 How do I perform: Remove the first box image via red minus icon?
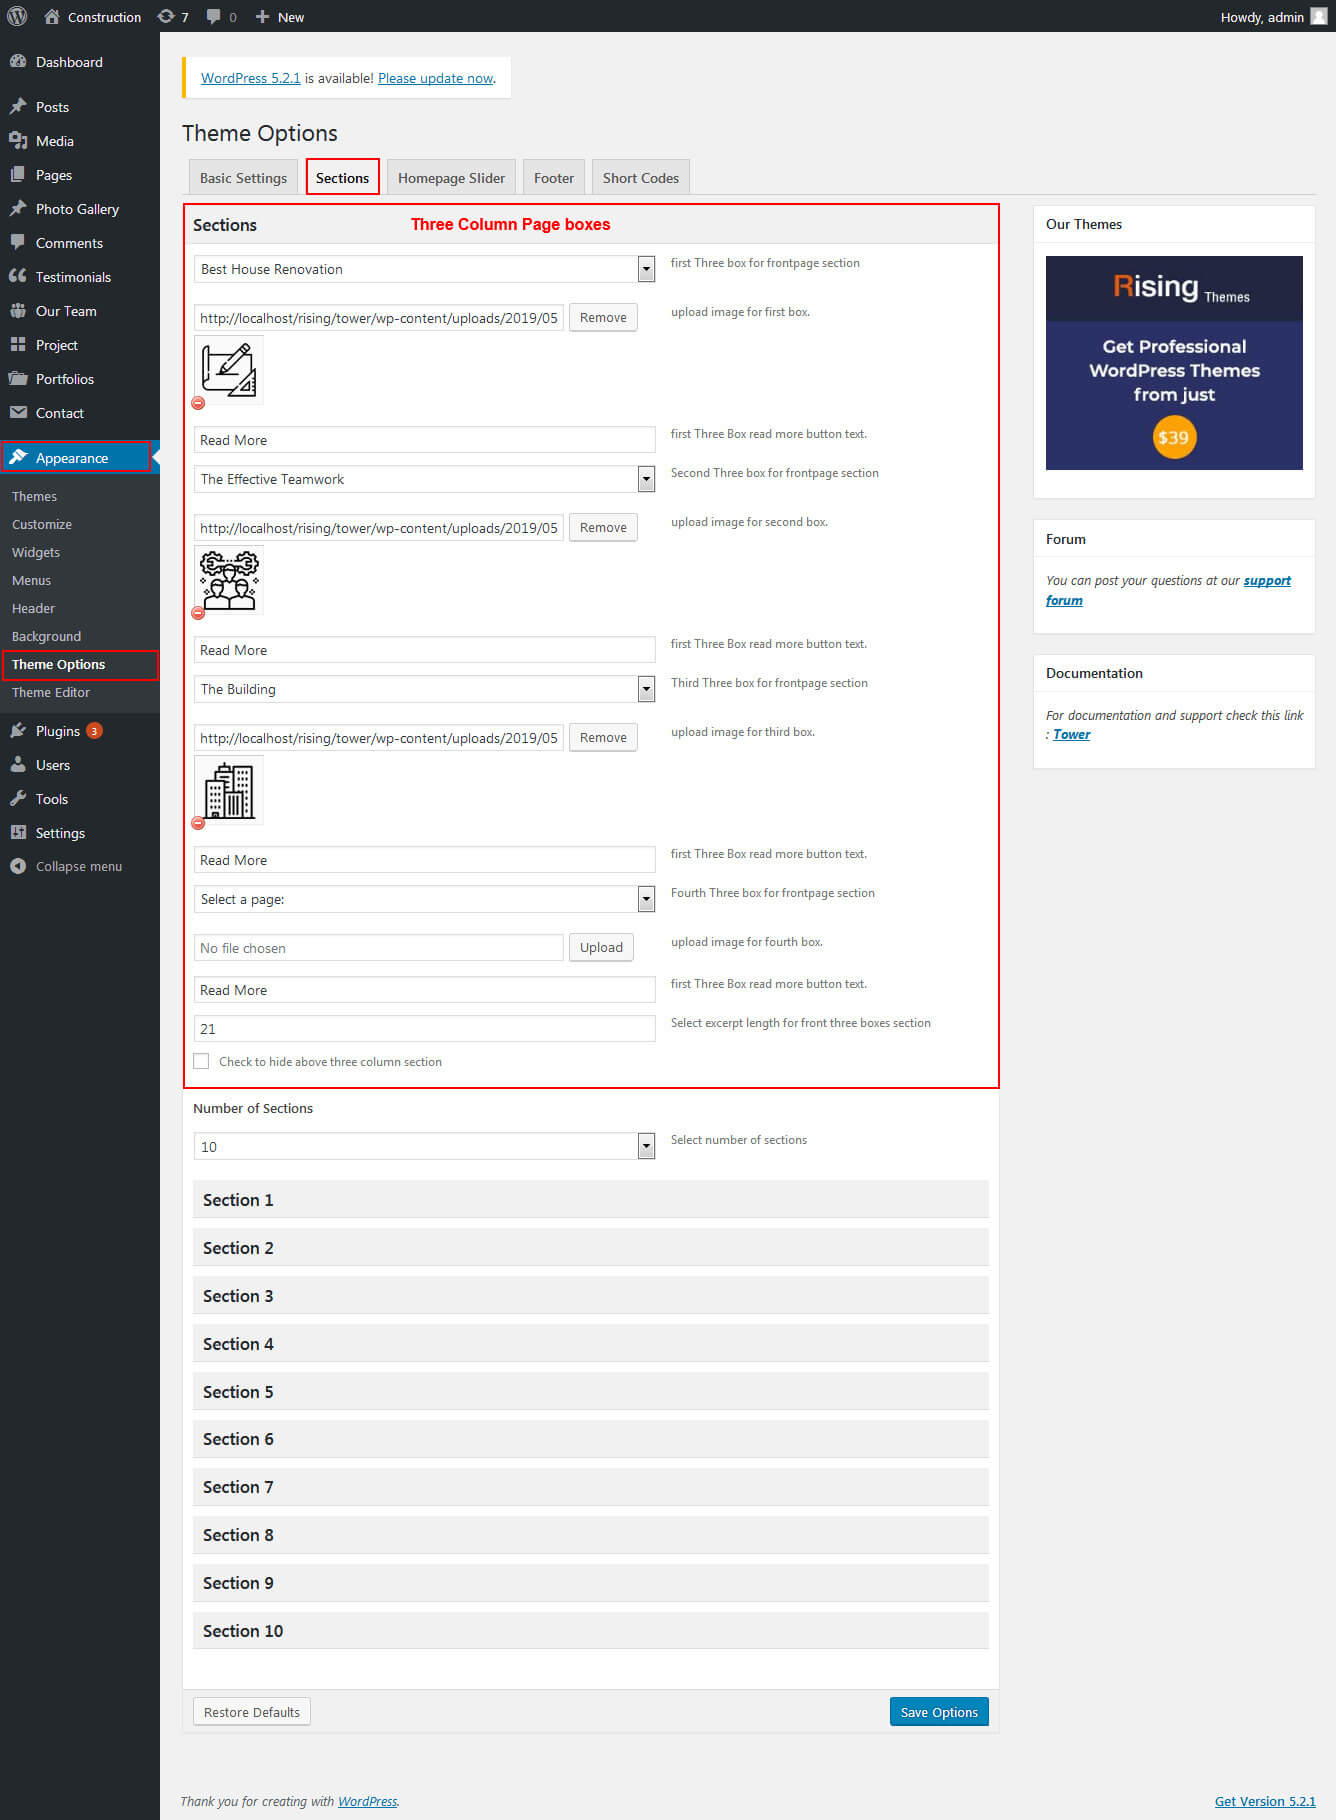pos(198,403)
